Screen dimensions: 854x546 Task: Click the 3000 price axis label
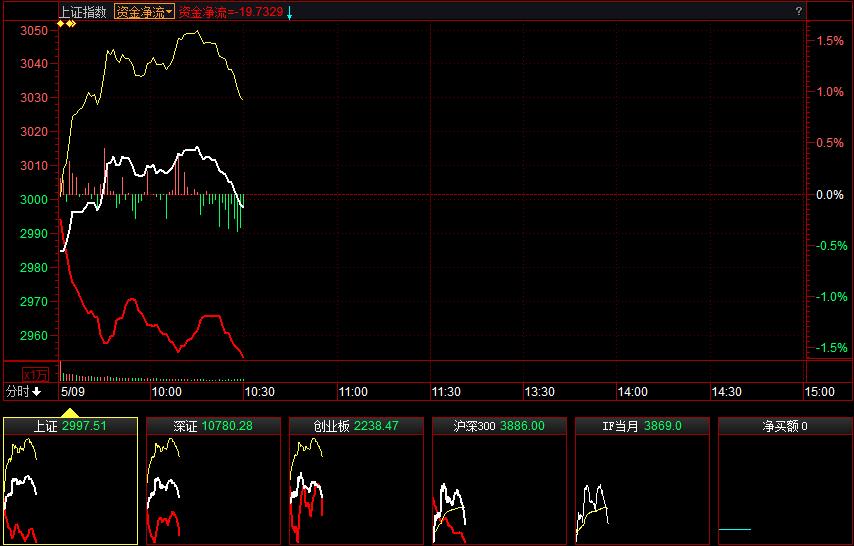pyautogui.click(x=33, y=200)
